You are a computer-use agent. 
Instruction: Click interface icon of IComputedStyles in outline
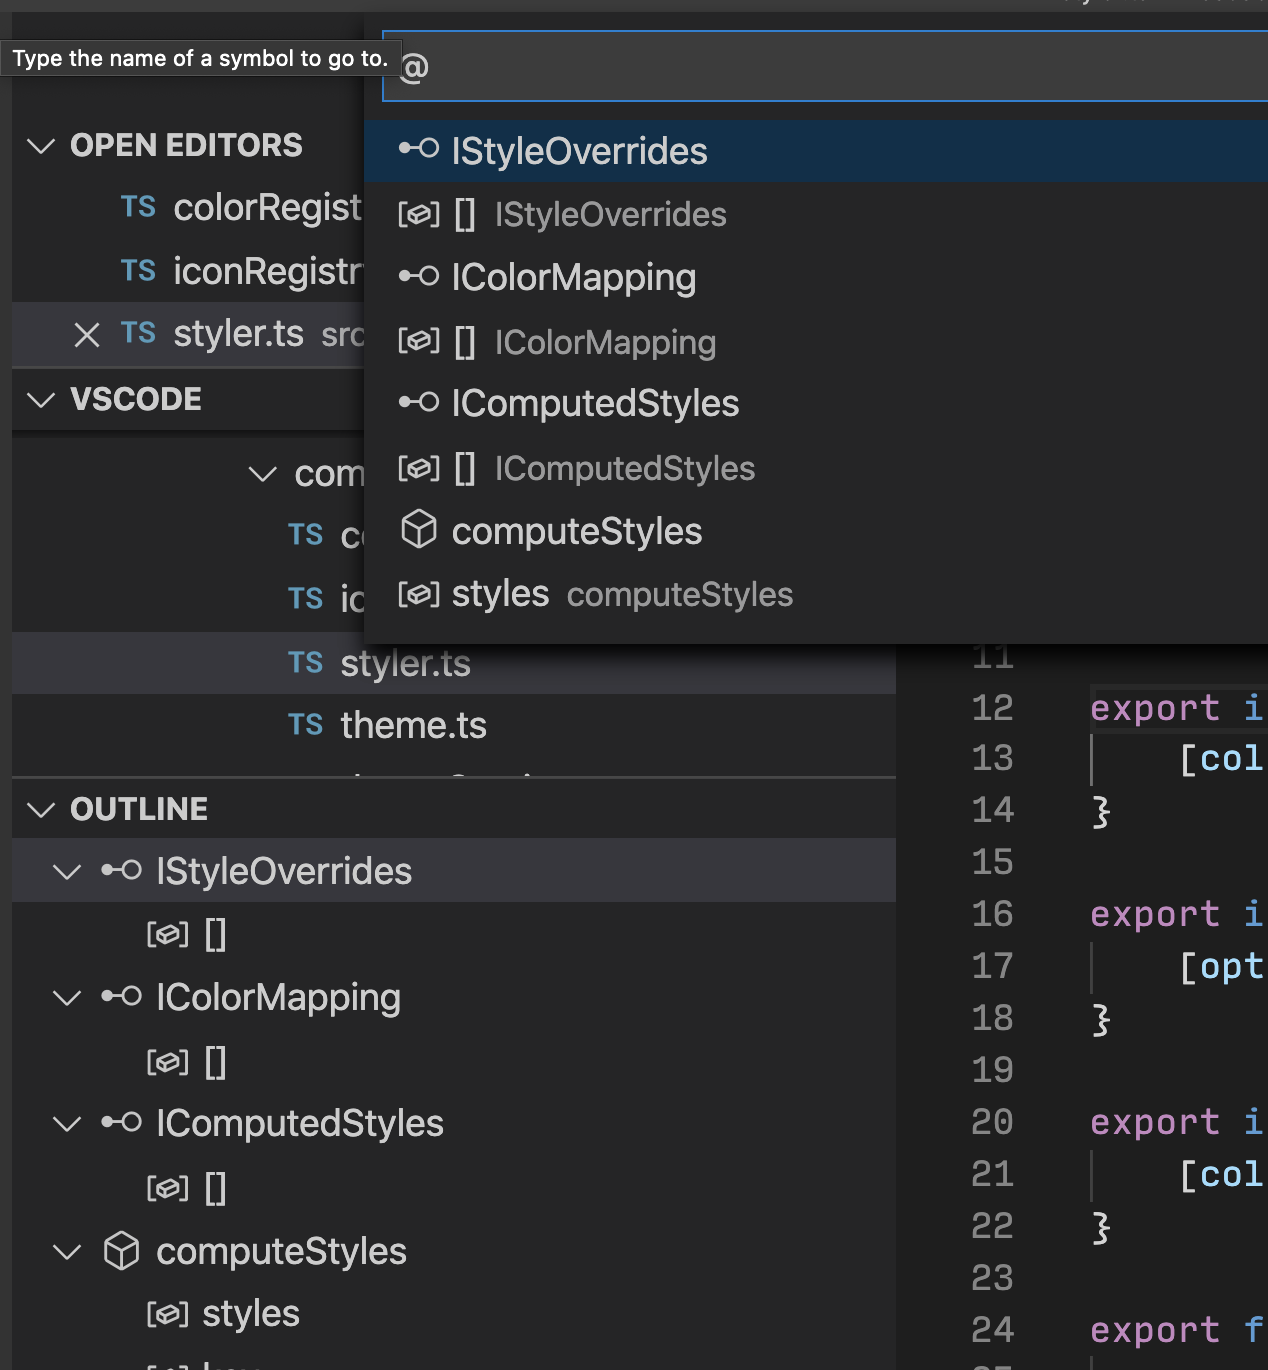click(x=121, y=1123)
